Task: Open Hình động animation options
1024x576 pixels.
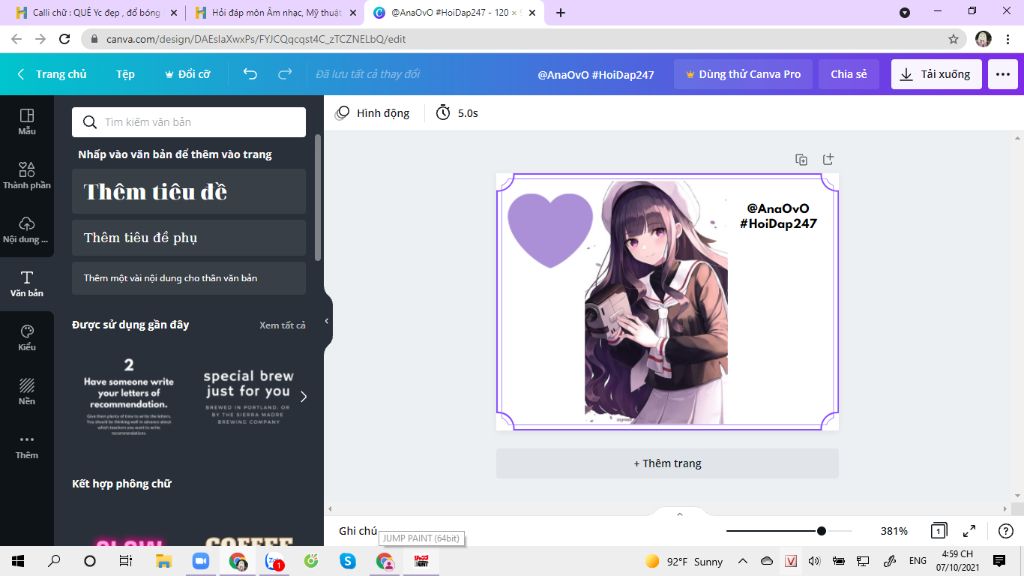Action: [x=372, y=113]
